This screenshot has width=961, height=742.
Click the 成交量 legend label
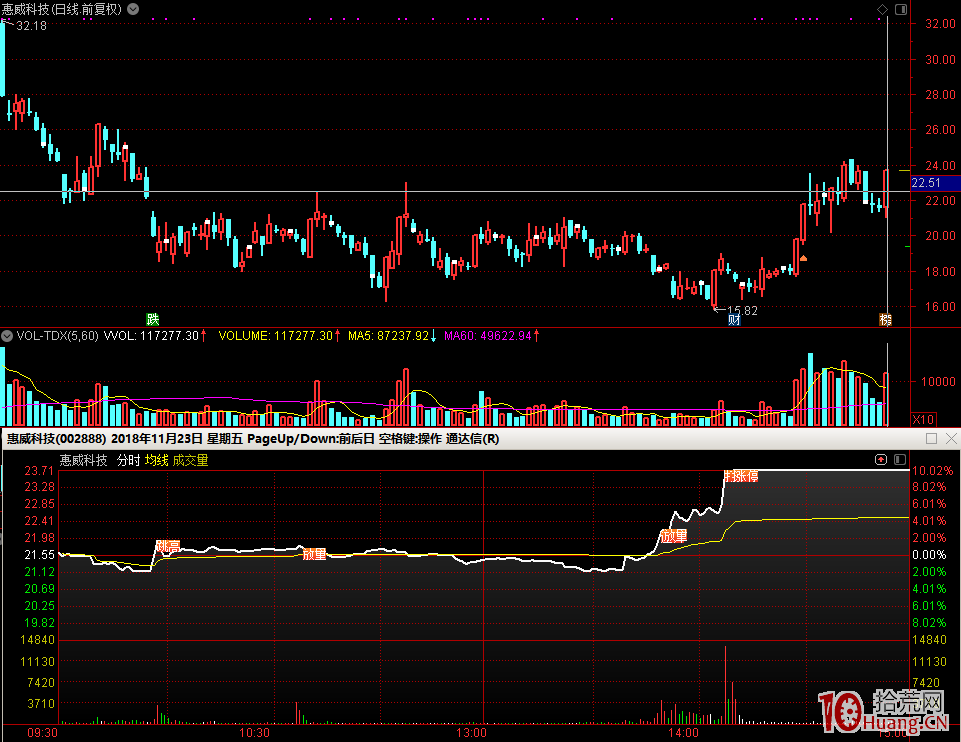click(190, 460)
